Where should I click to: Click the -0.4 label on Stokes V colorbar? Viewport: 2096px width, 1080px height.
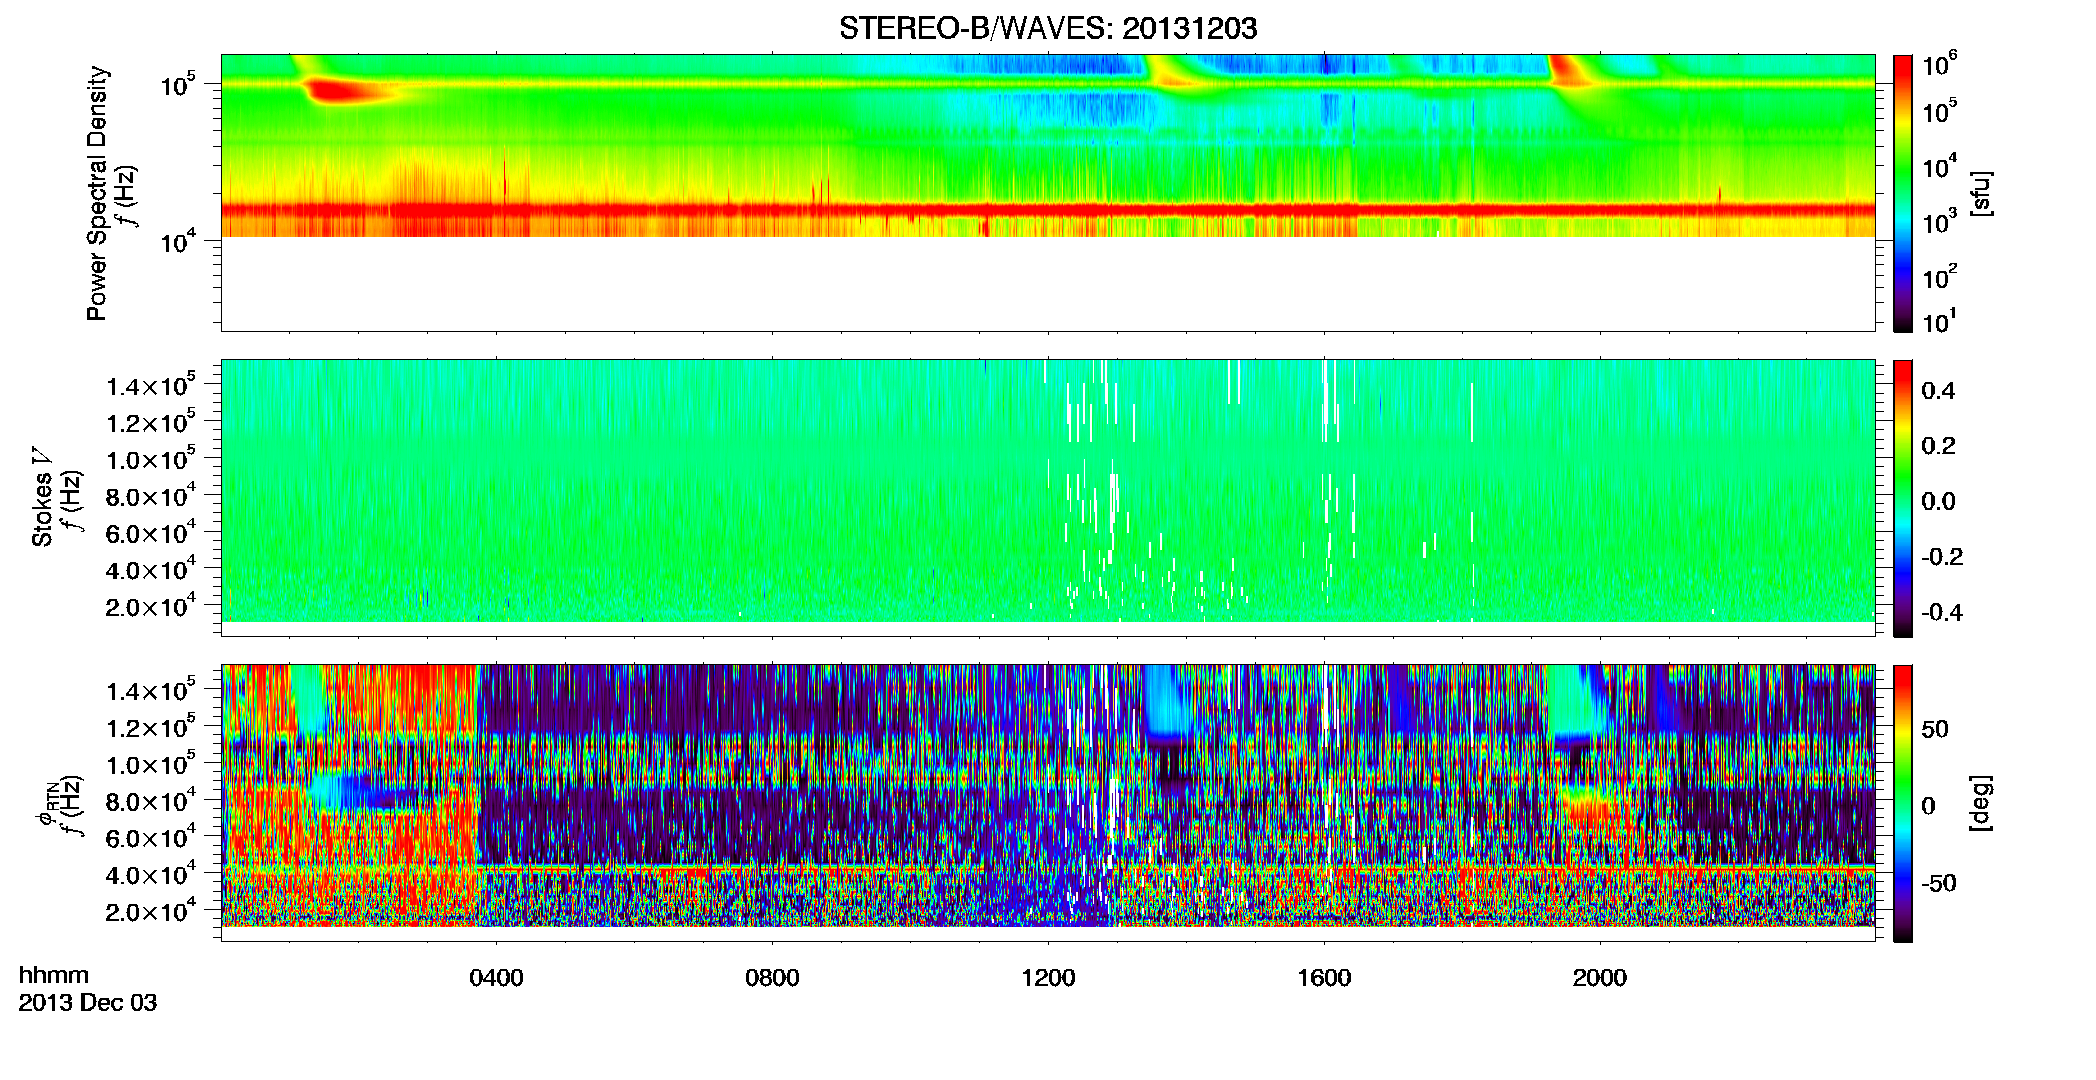point(1942,612)
